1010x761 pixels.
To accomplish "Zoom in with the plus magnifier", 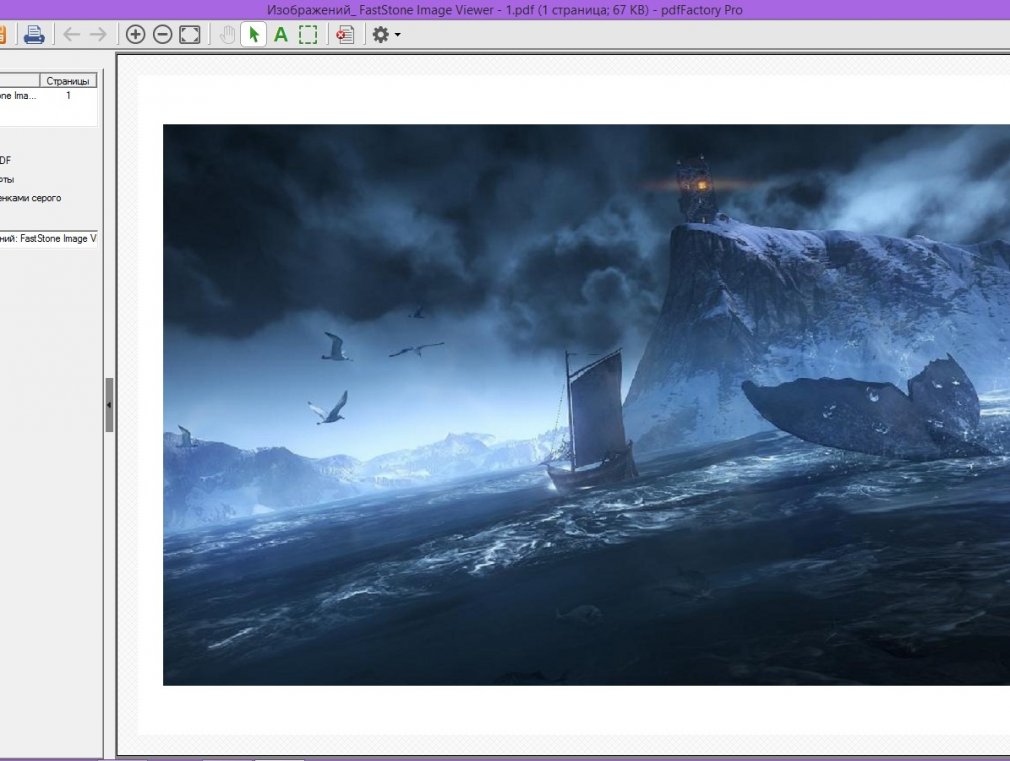I will click(x=135, y=34).
